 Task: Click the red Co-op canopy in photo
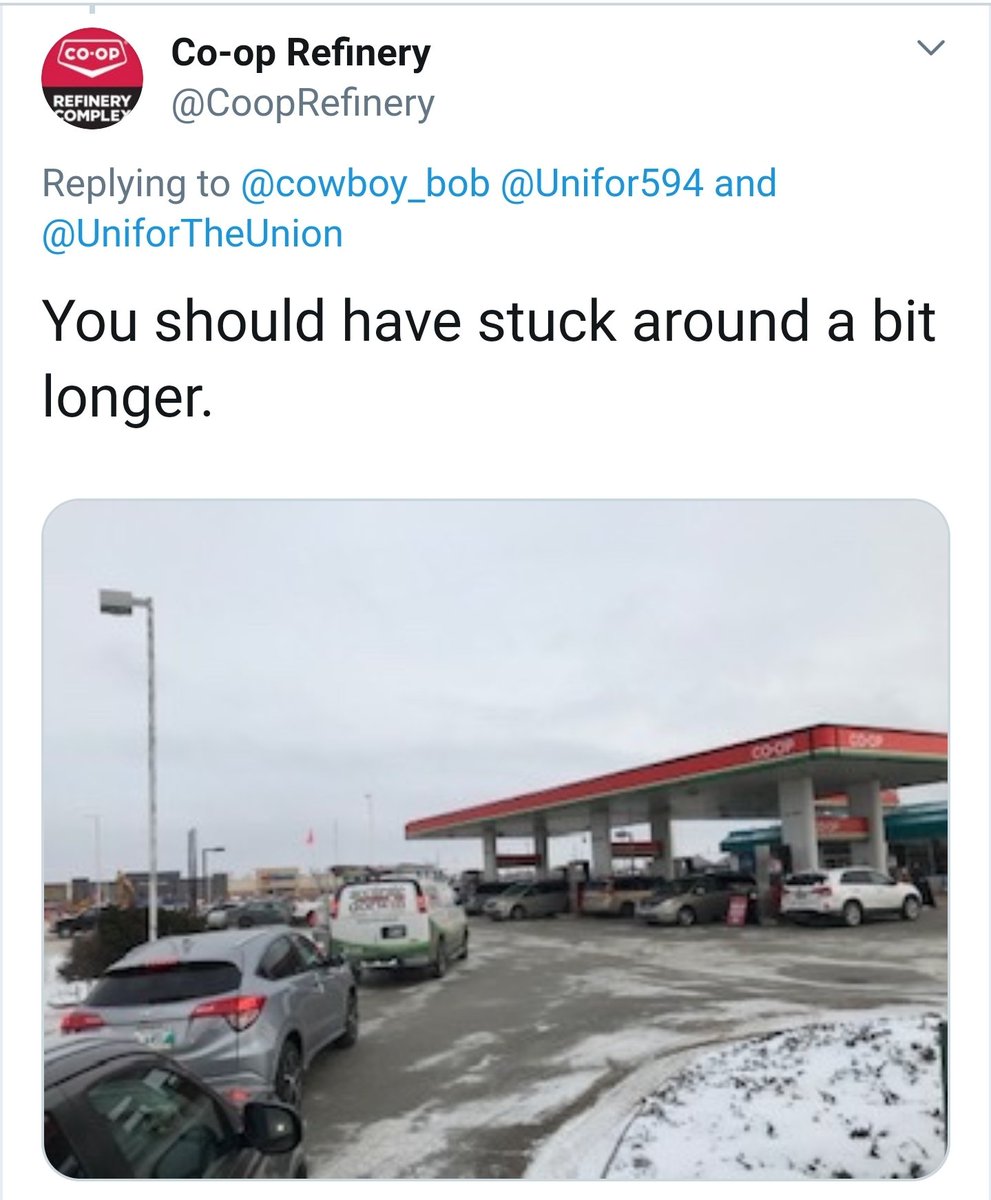tap(677, 779)
